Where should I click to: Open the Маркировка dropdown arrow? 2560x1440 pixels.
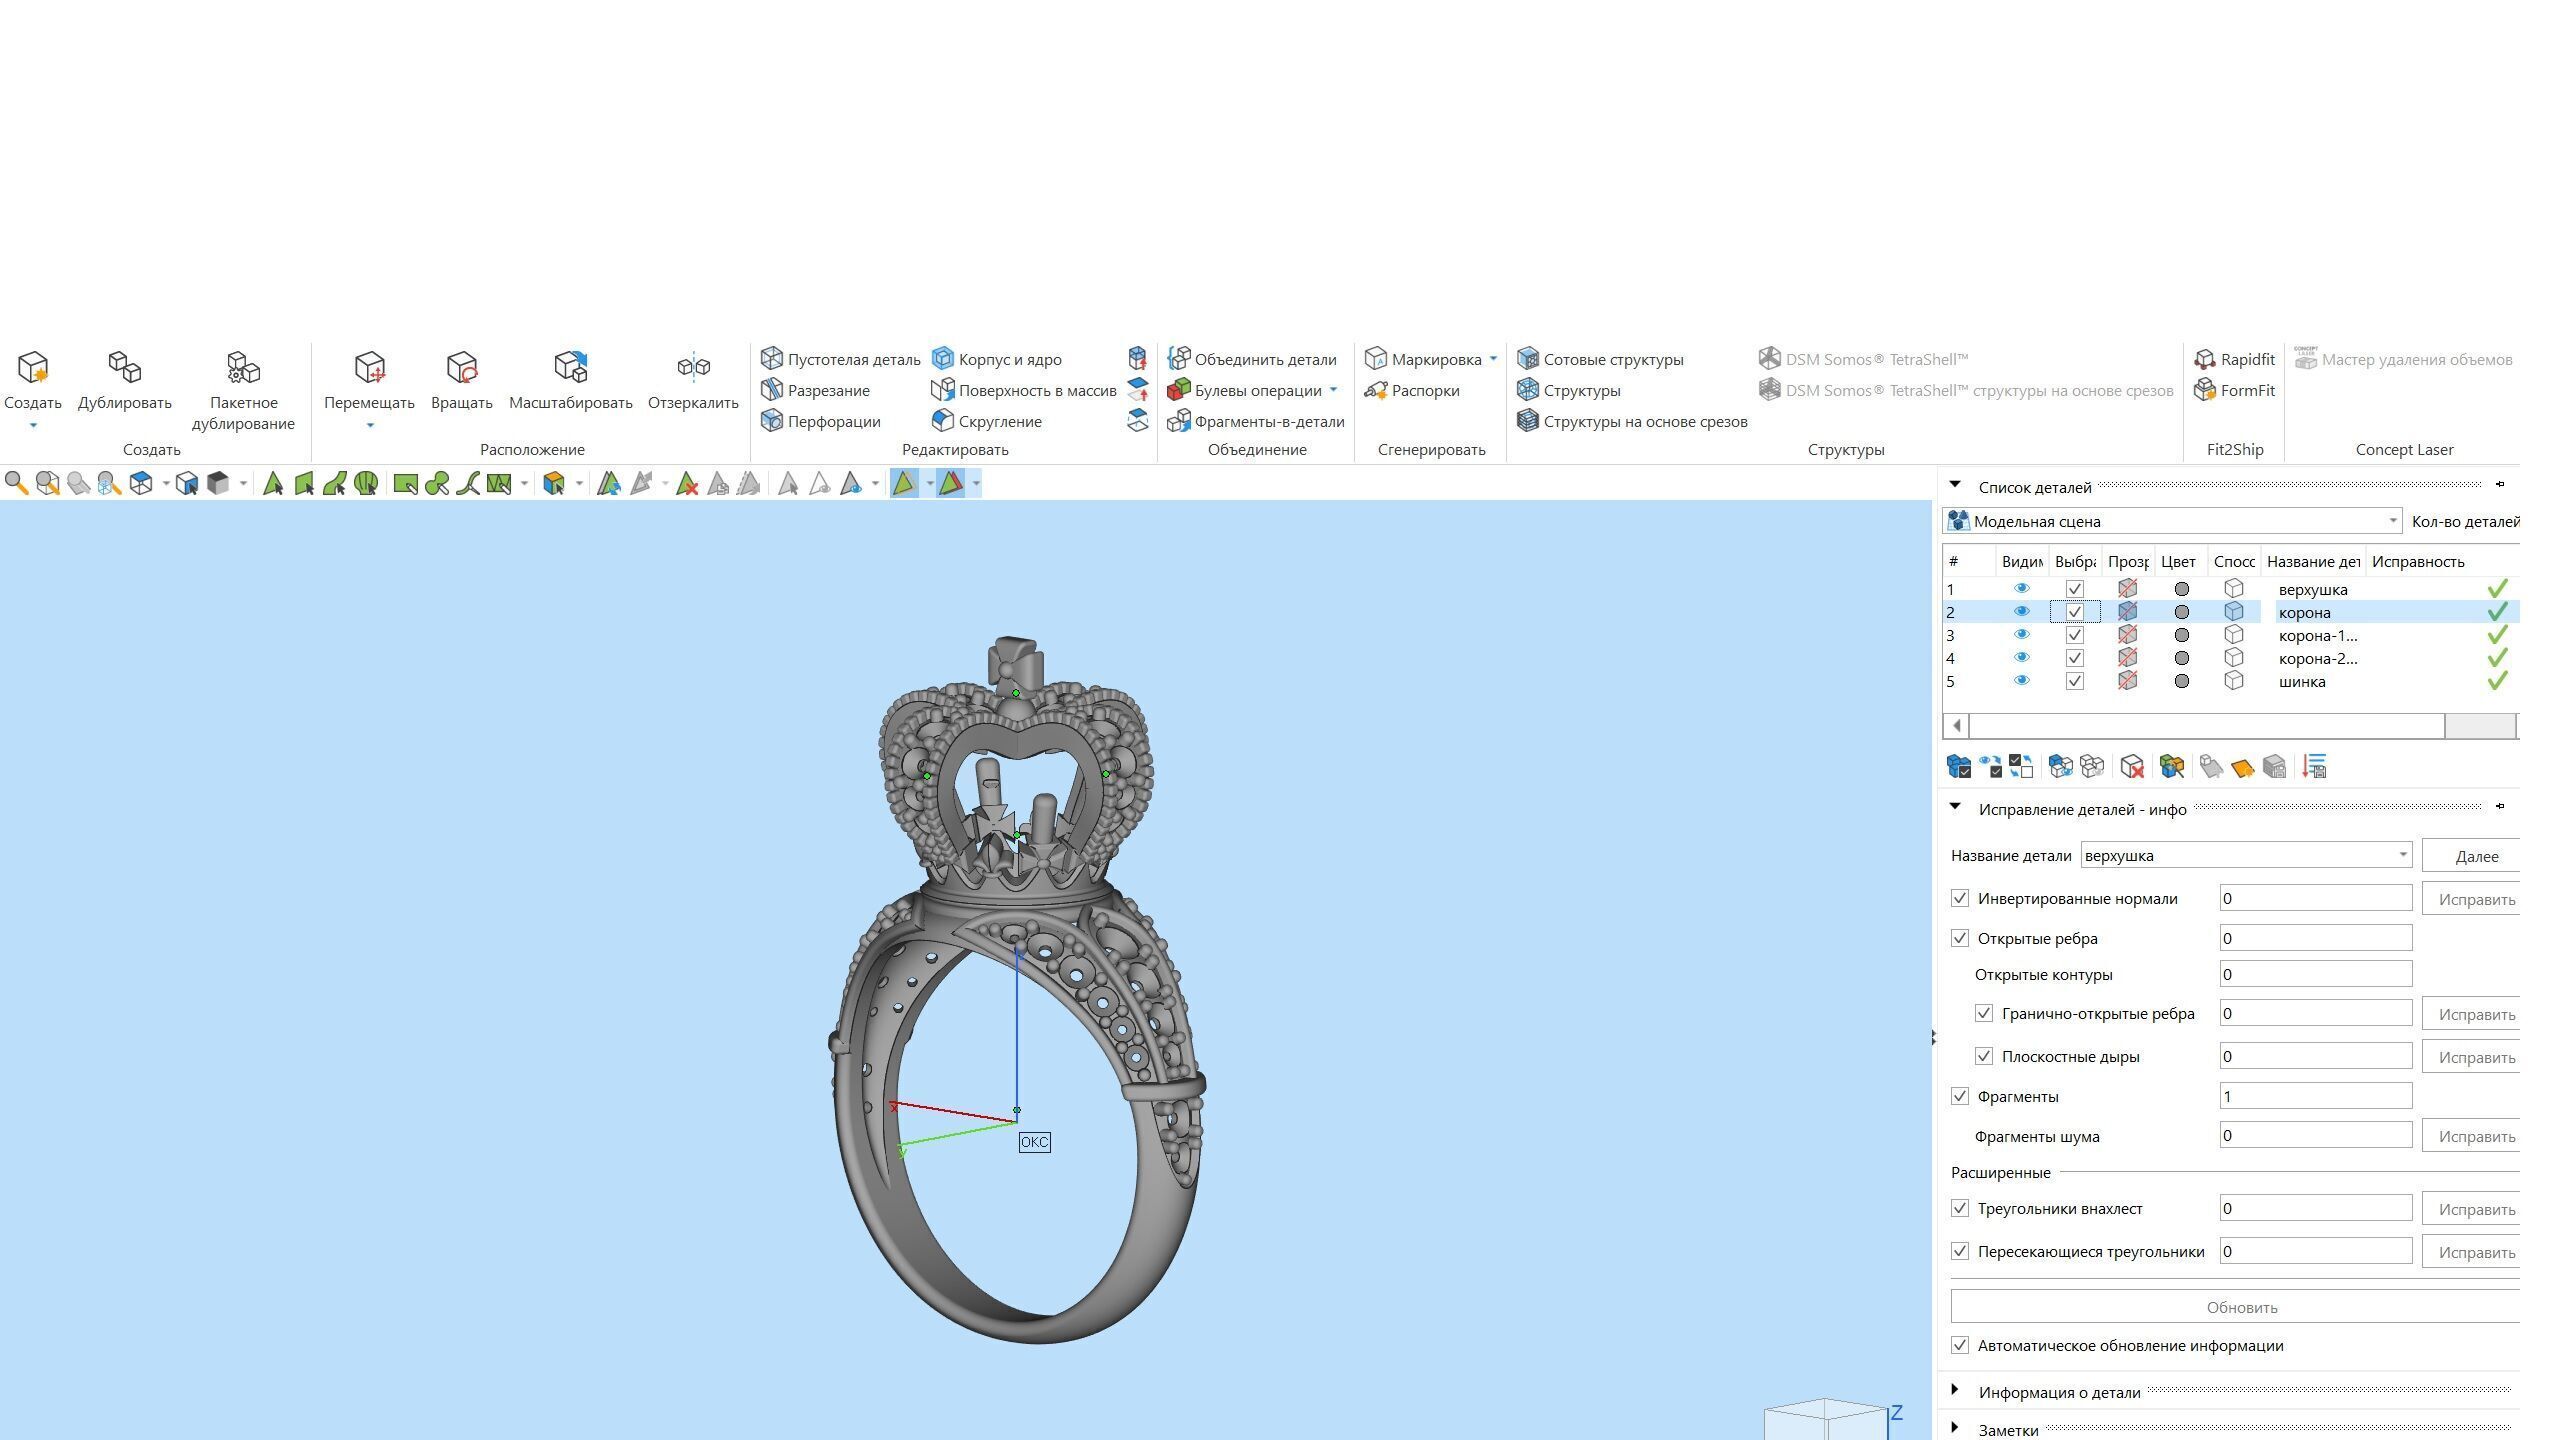click(1493, 359)
